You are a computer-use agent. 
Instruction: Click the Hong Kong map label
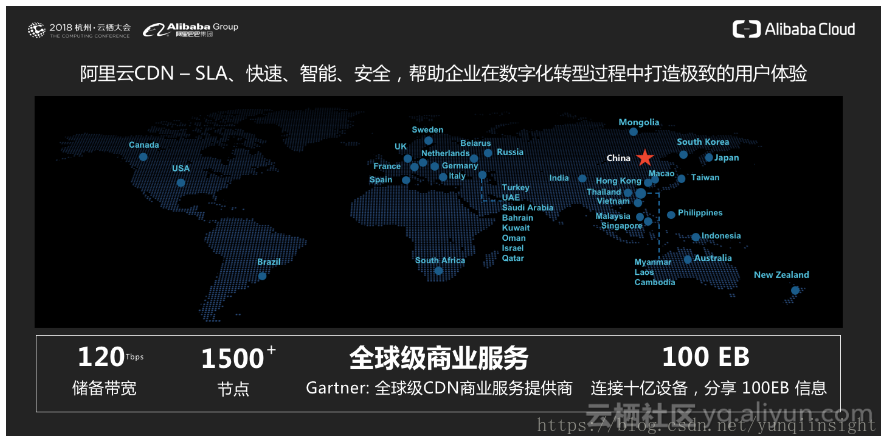click(x=618, y=181)
